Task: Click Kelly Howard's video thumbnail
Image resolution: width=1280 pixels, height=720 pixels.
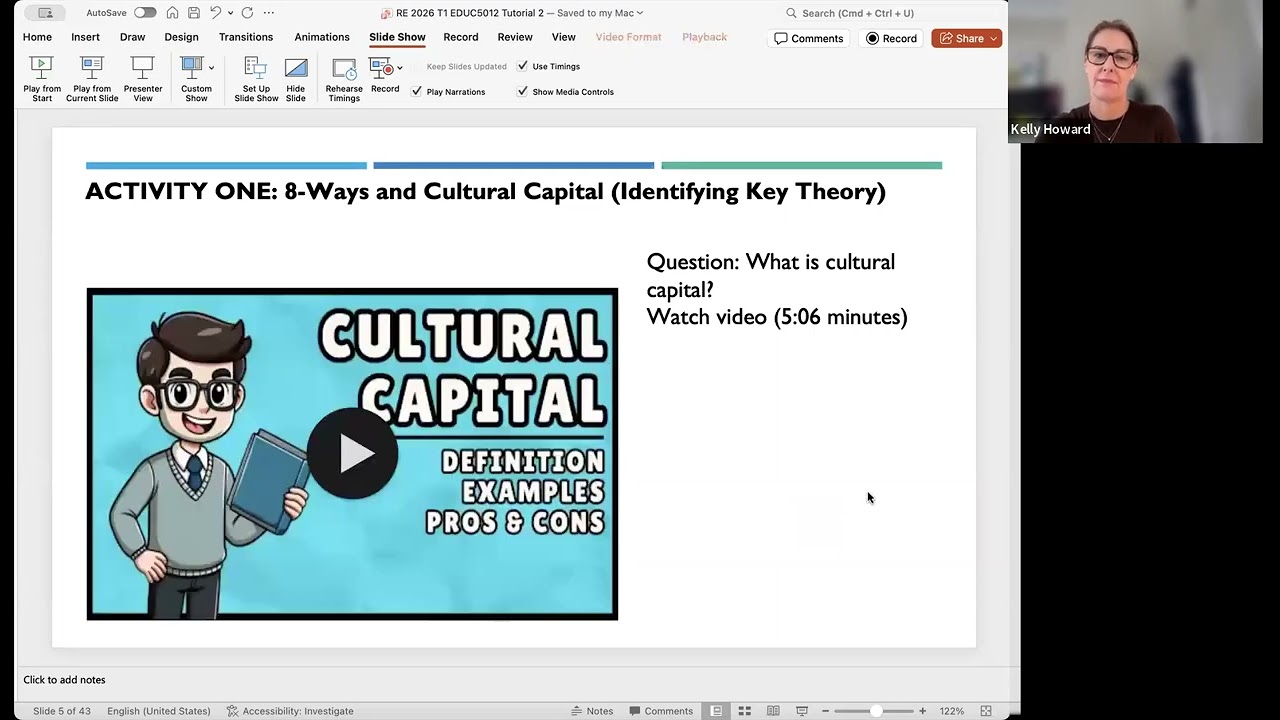Action: (1135, 71)
